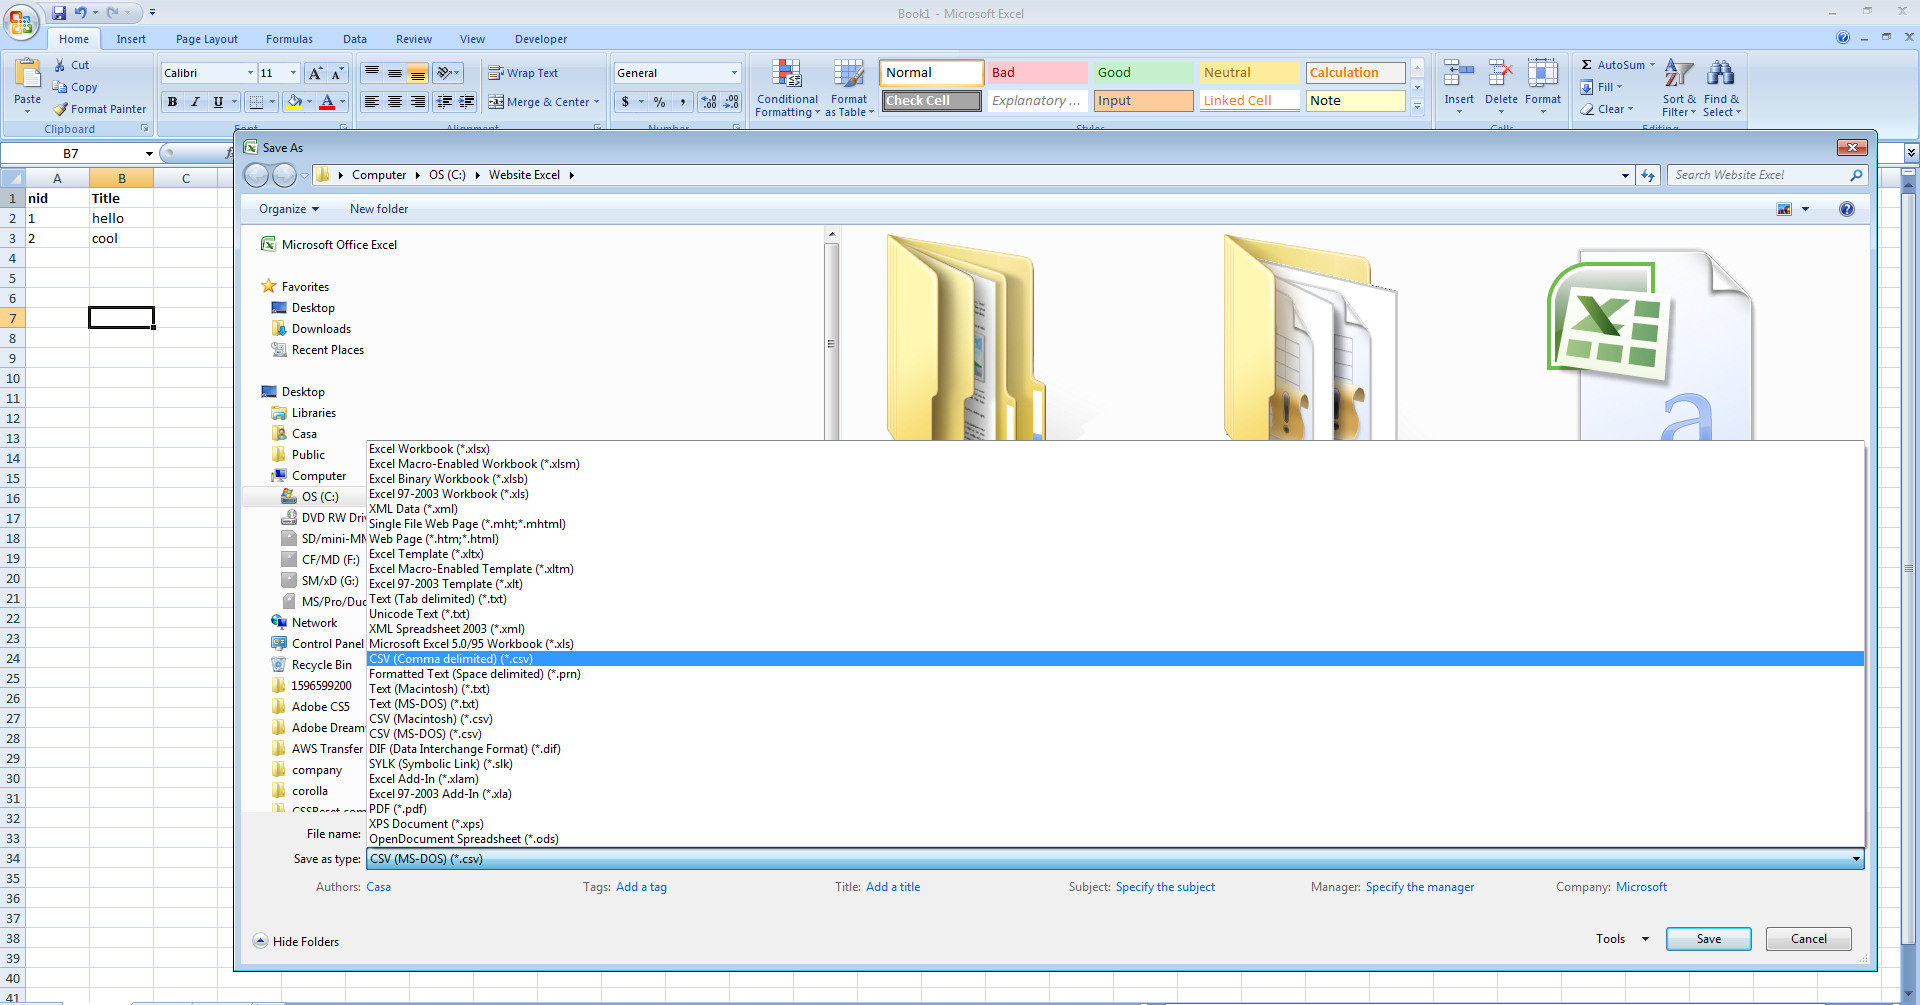The height and width of the screenshot is (1005, 1920).
Task: Click the Save icon in Quick Access Toolbar
Action: 59,13
